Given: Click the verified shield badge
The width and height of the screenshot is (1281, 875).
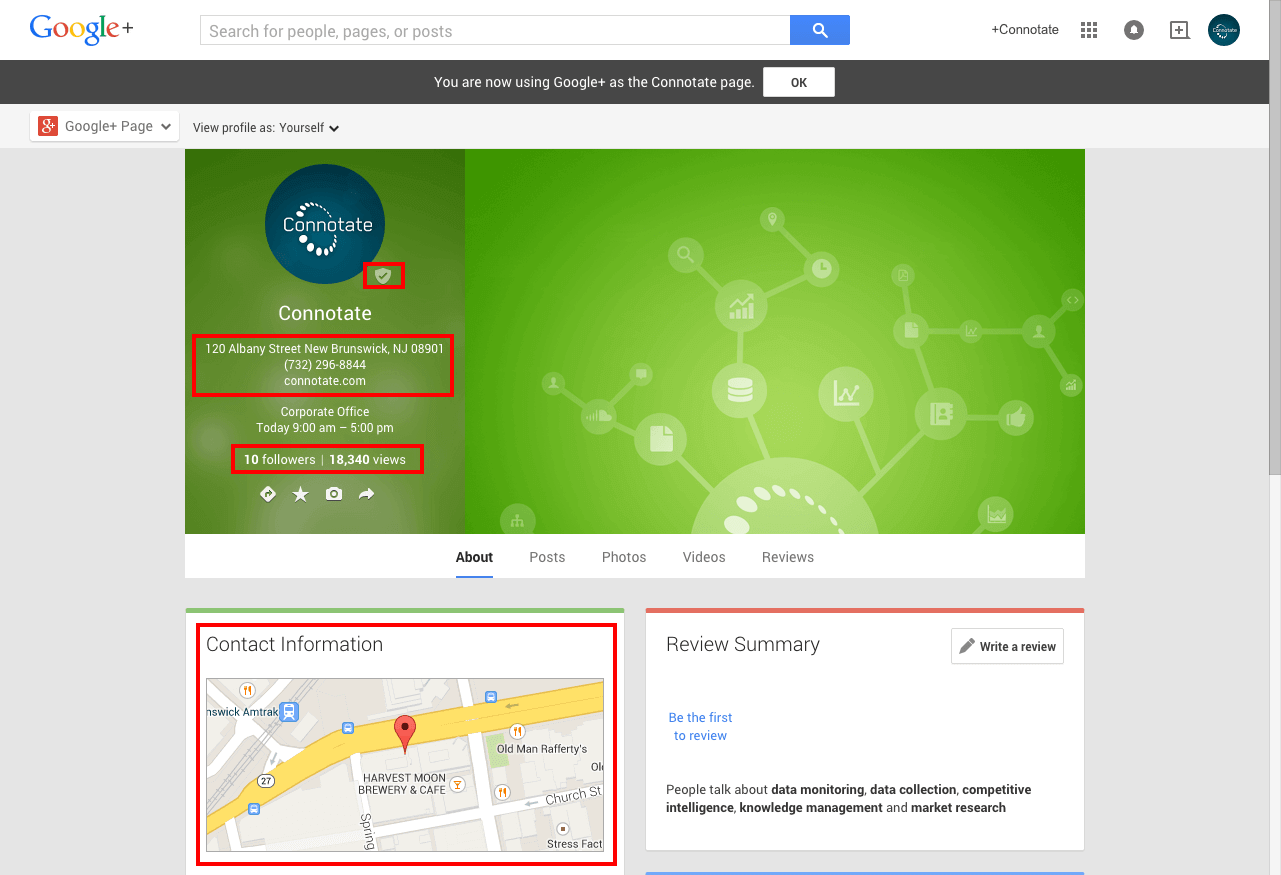Looking at the screenshot, I should click(383, 275).
